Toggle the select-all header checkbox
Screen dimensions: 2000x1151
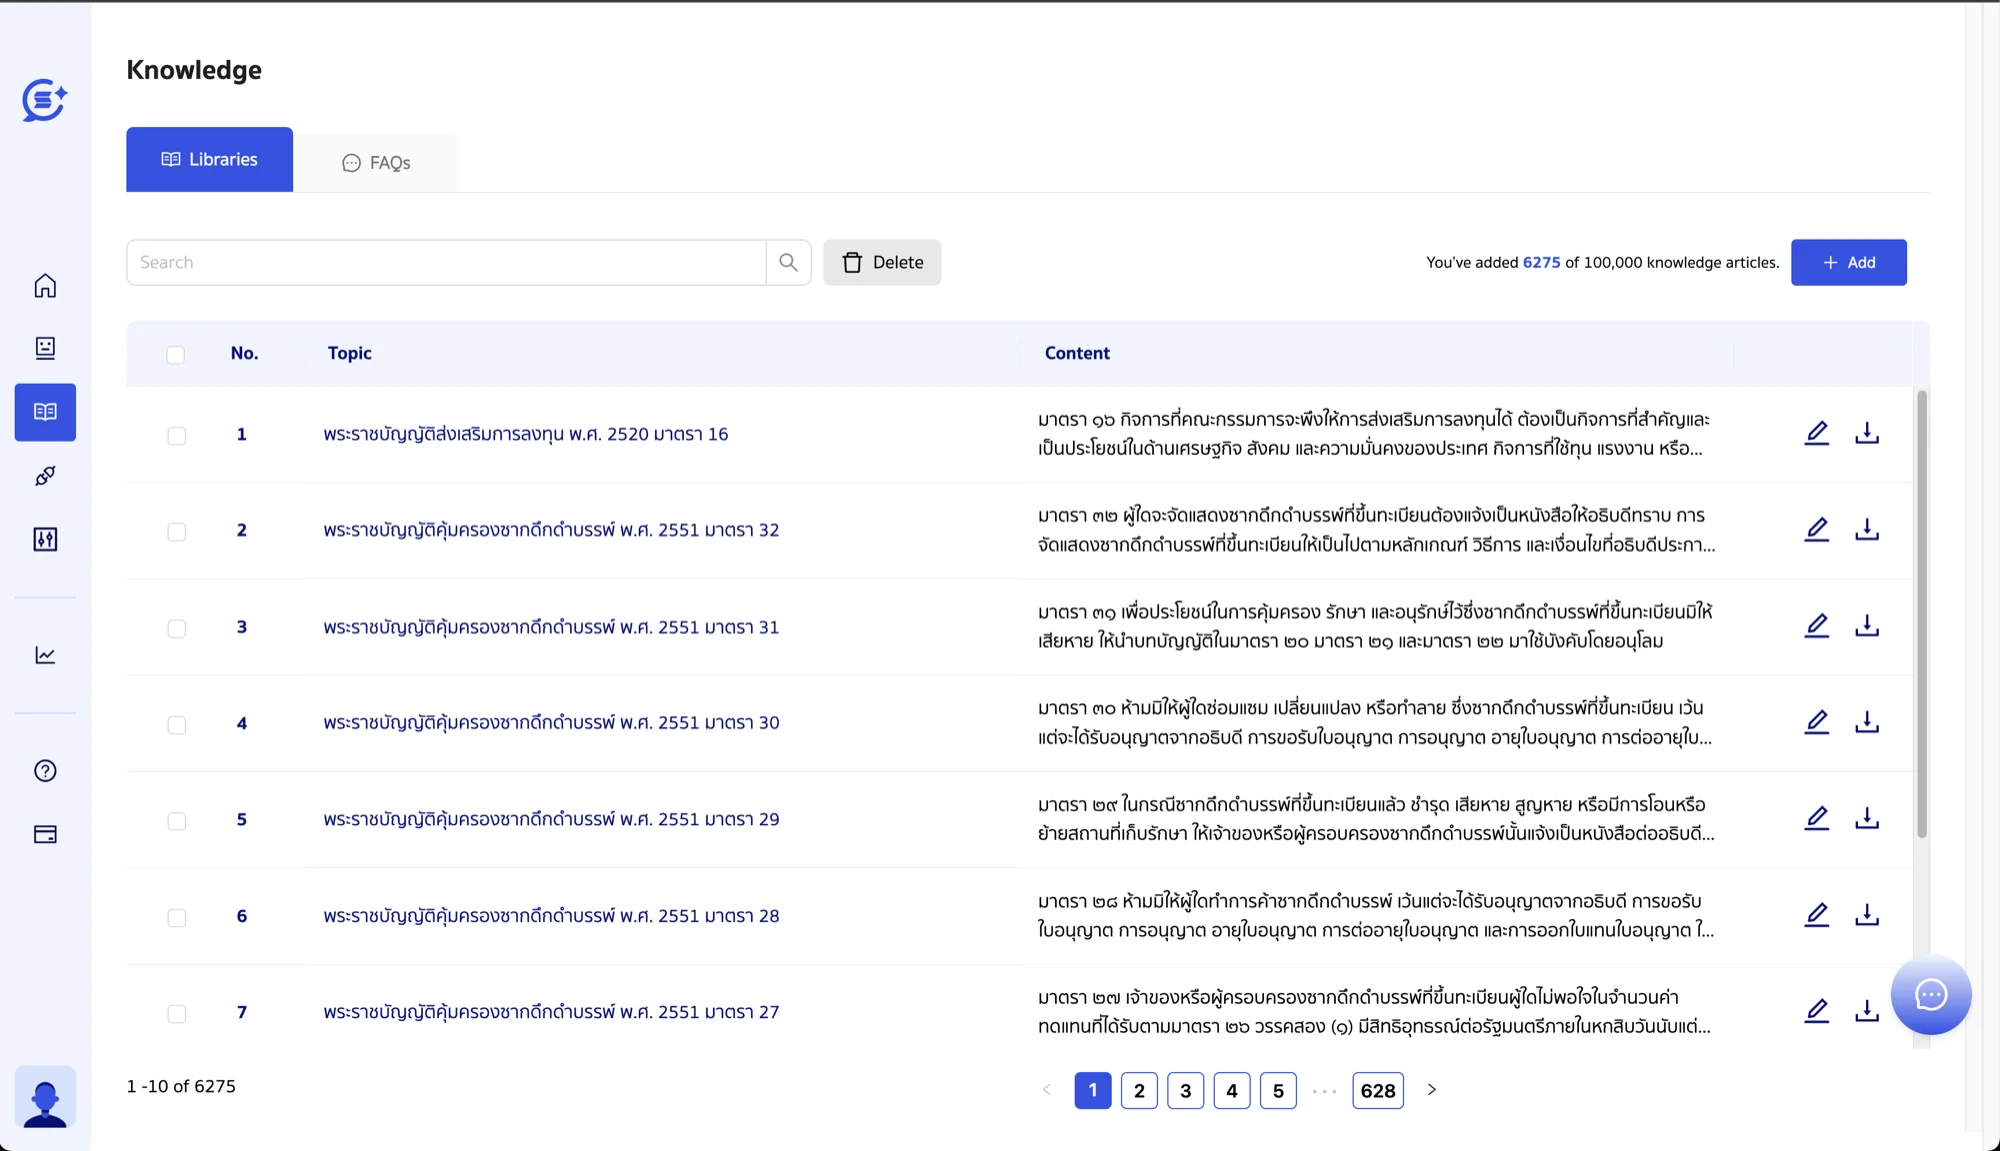[176, 354]
